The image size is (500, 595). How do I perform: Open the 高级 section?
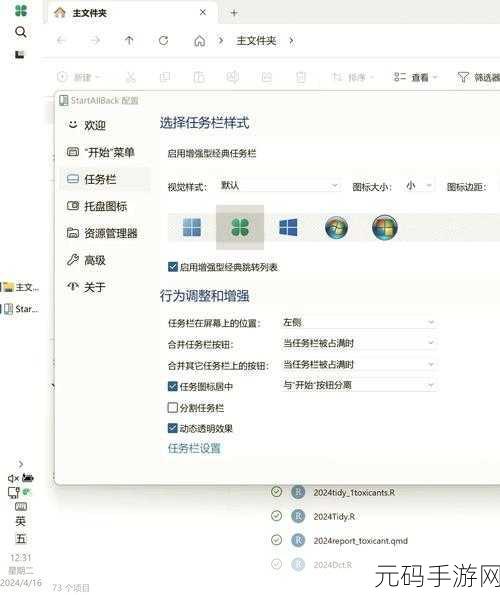pos(104,260)
